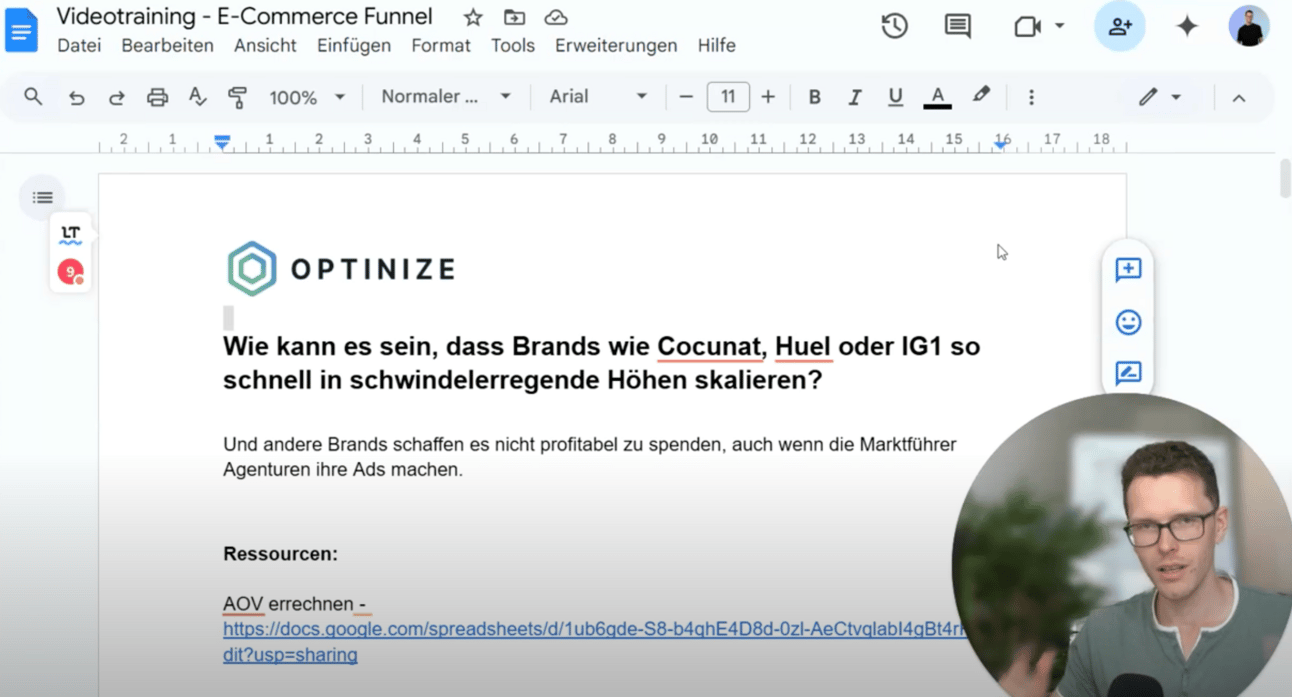Open the comments history icon
This screenshot has height=697, width=1292.
pyautogui.click(x=957, y=27)
